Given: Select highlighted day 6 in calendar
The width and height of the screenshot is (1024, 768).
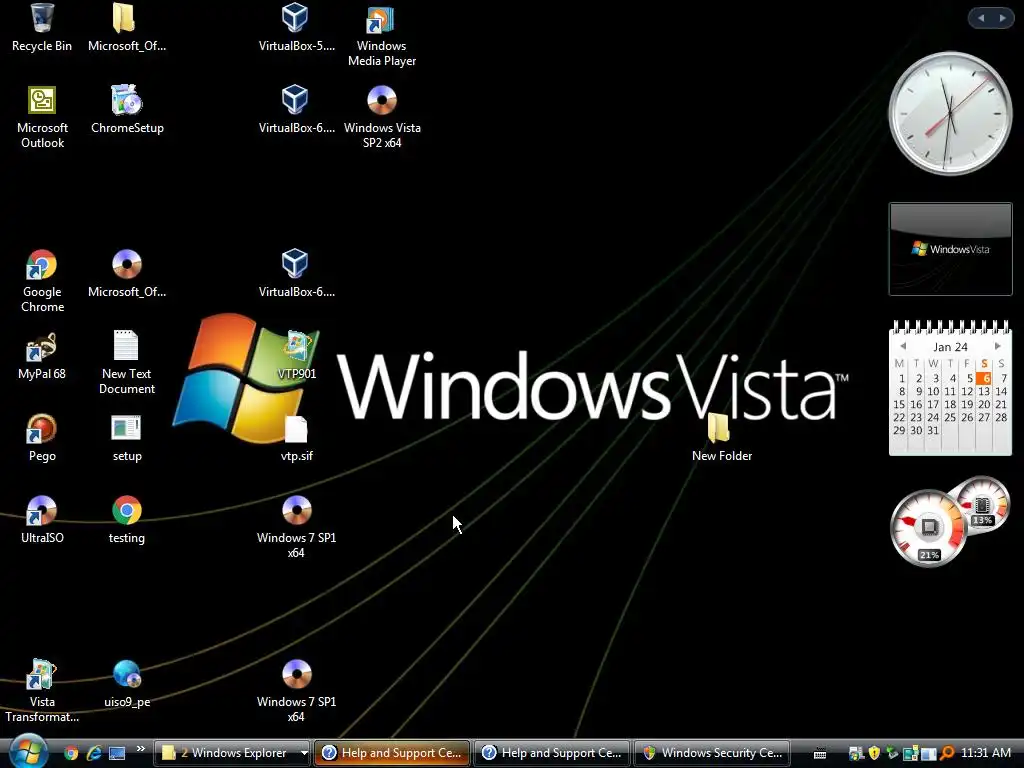Looking at the screenshot, I should point(984,378).
